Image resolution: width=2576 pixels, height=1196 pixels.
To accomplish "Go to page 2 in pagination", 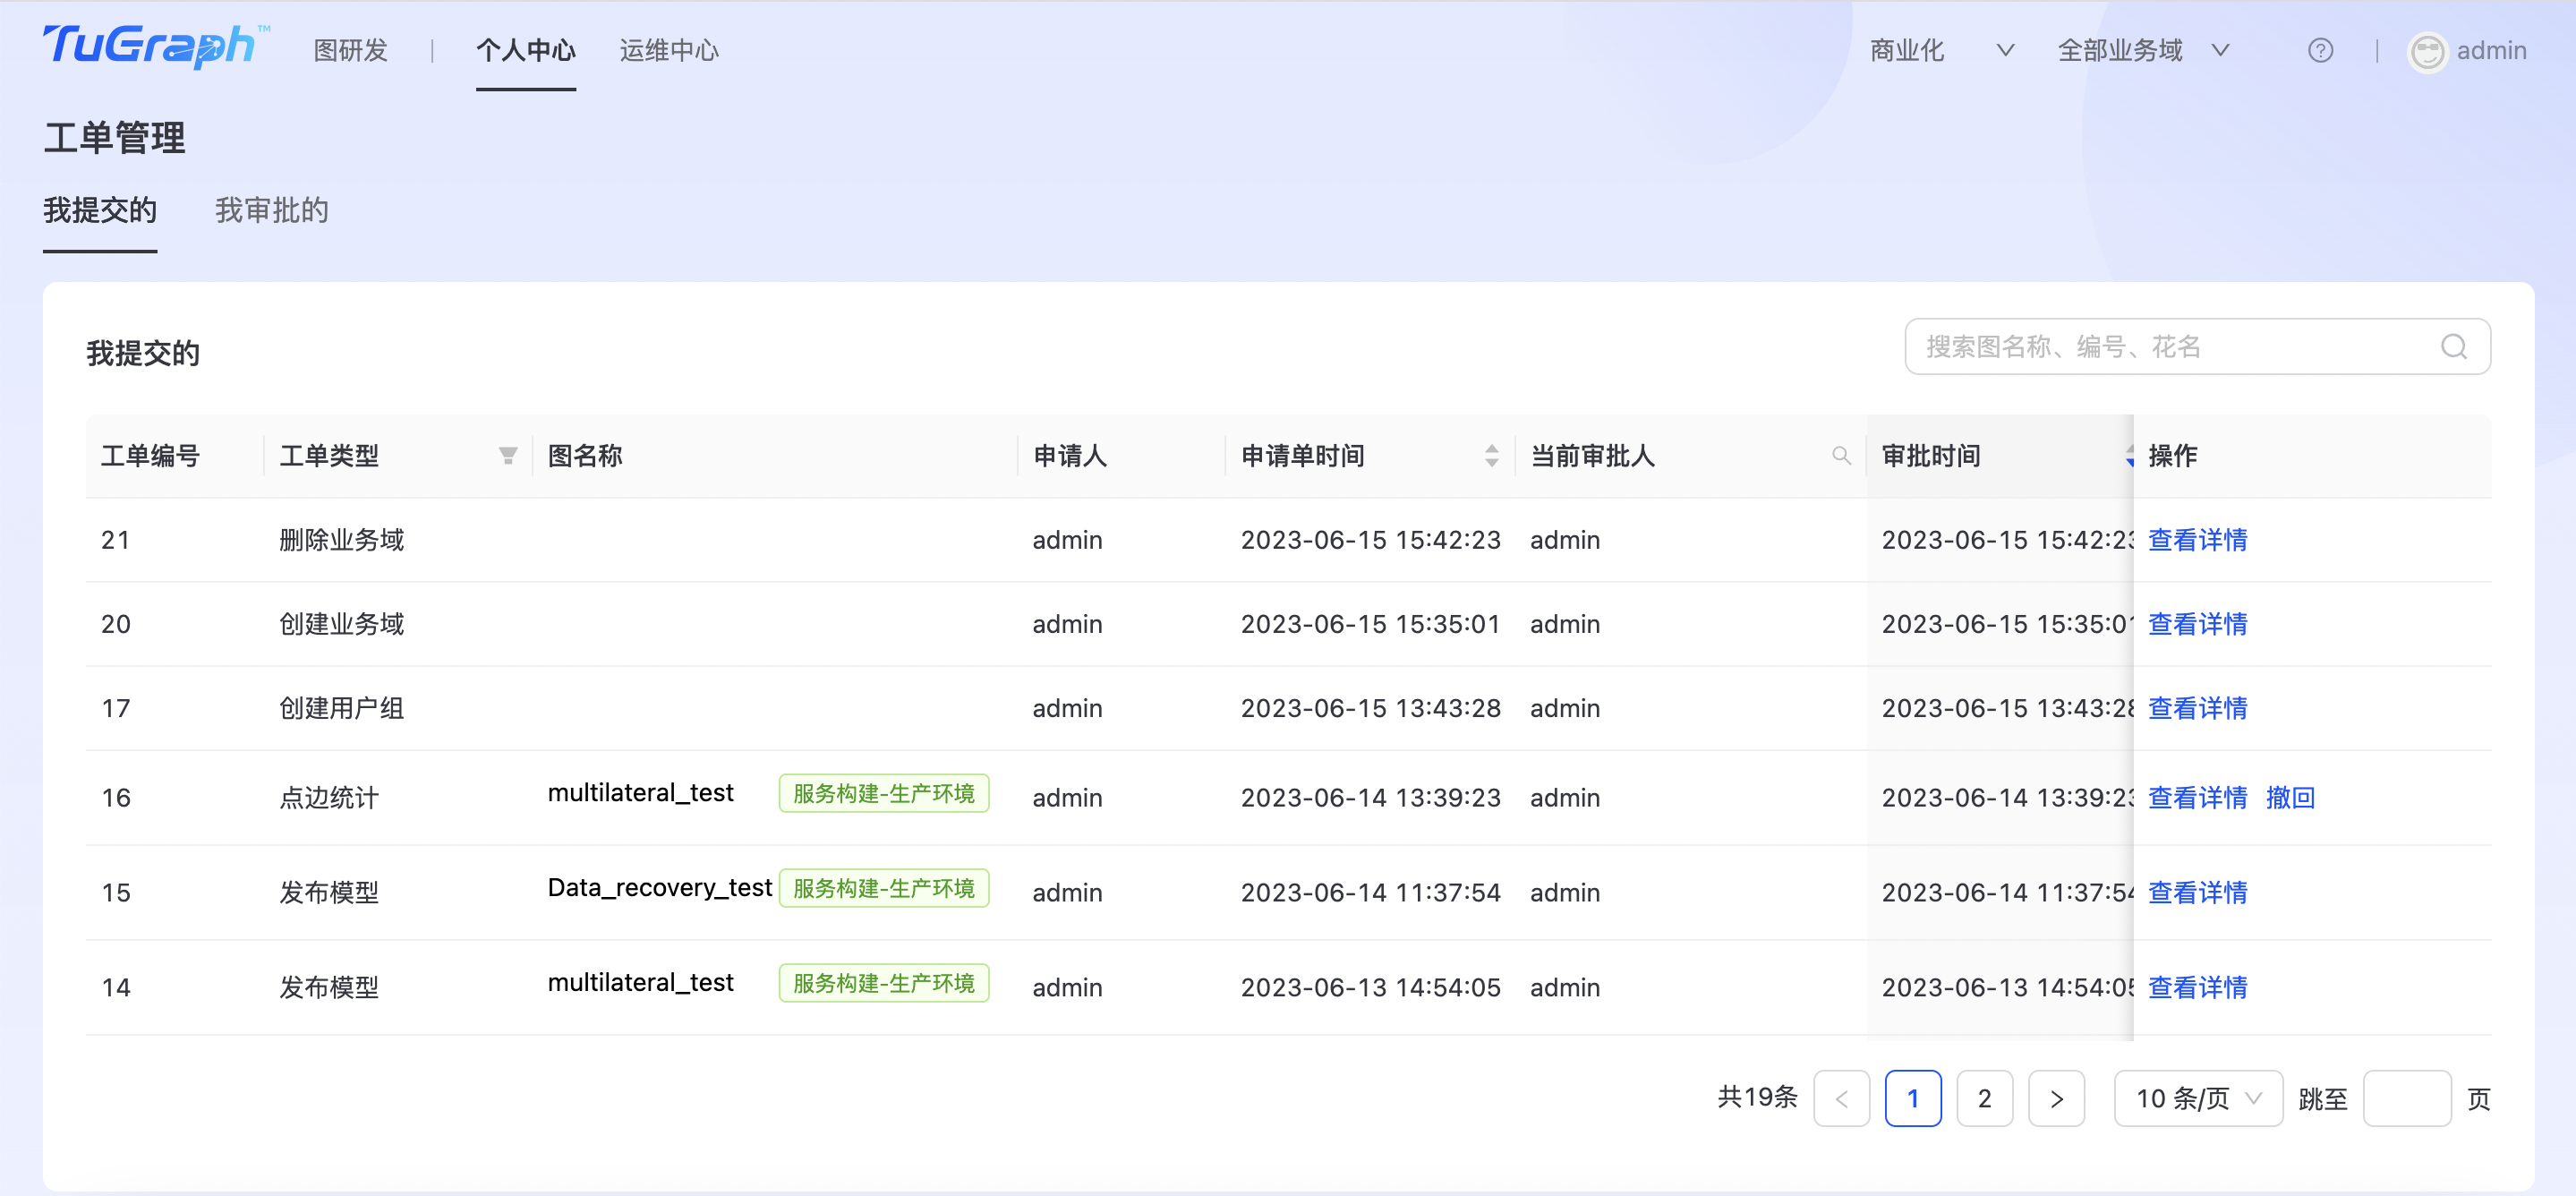I will (1984, 1098).
